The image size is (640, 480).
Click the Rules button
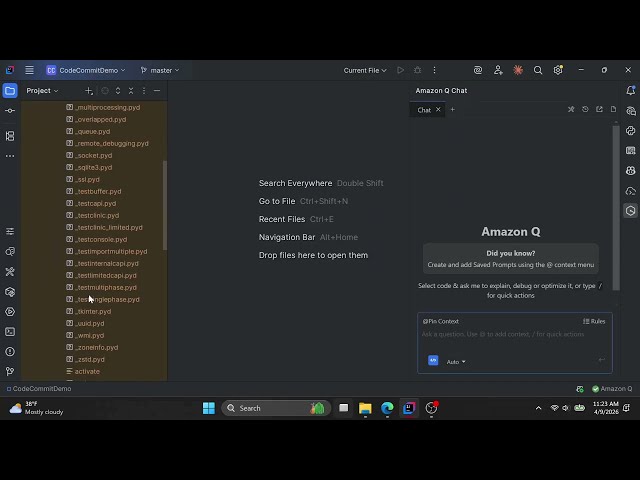[x=594, y=321]
